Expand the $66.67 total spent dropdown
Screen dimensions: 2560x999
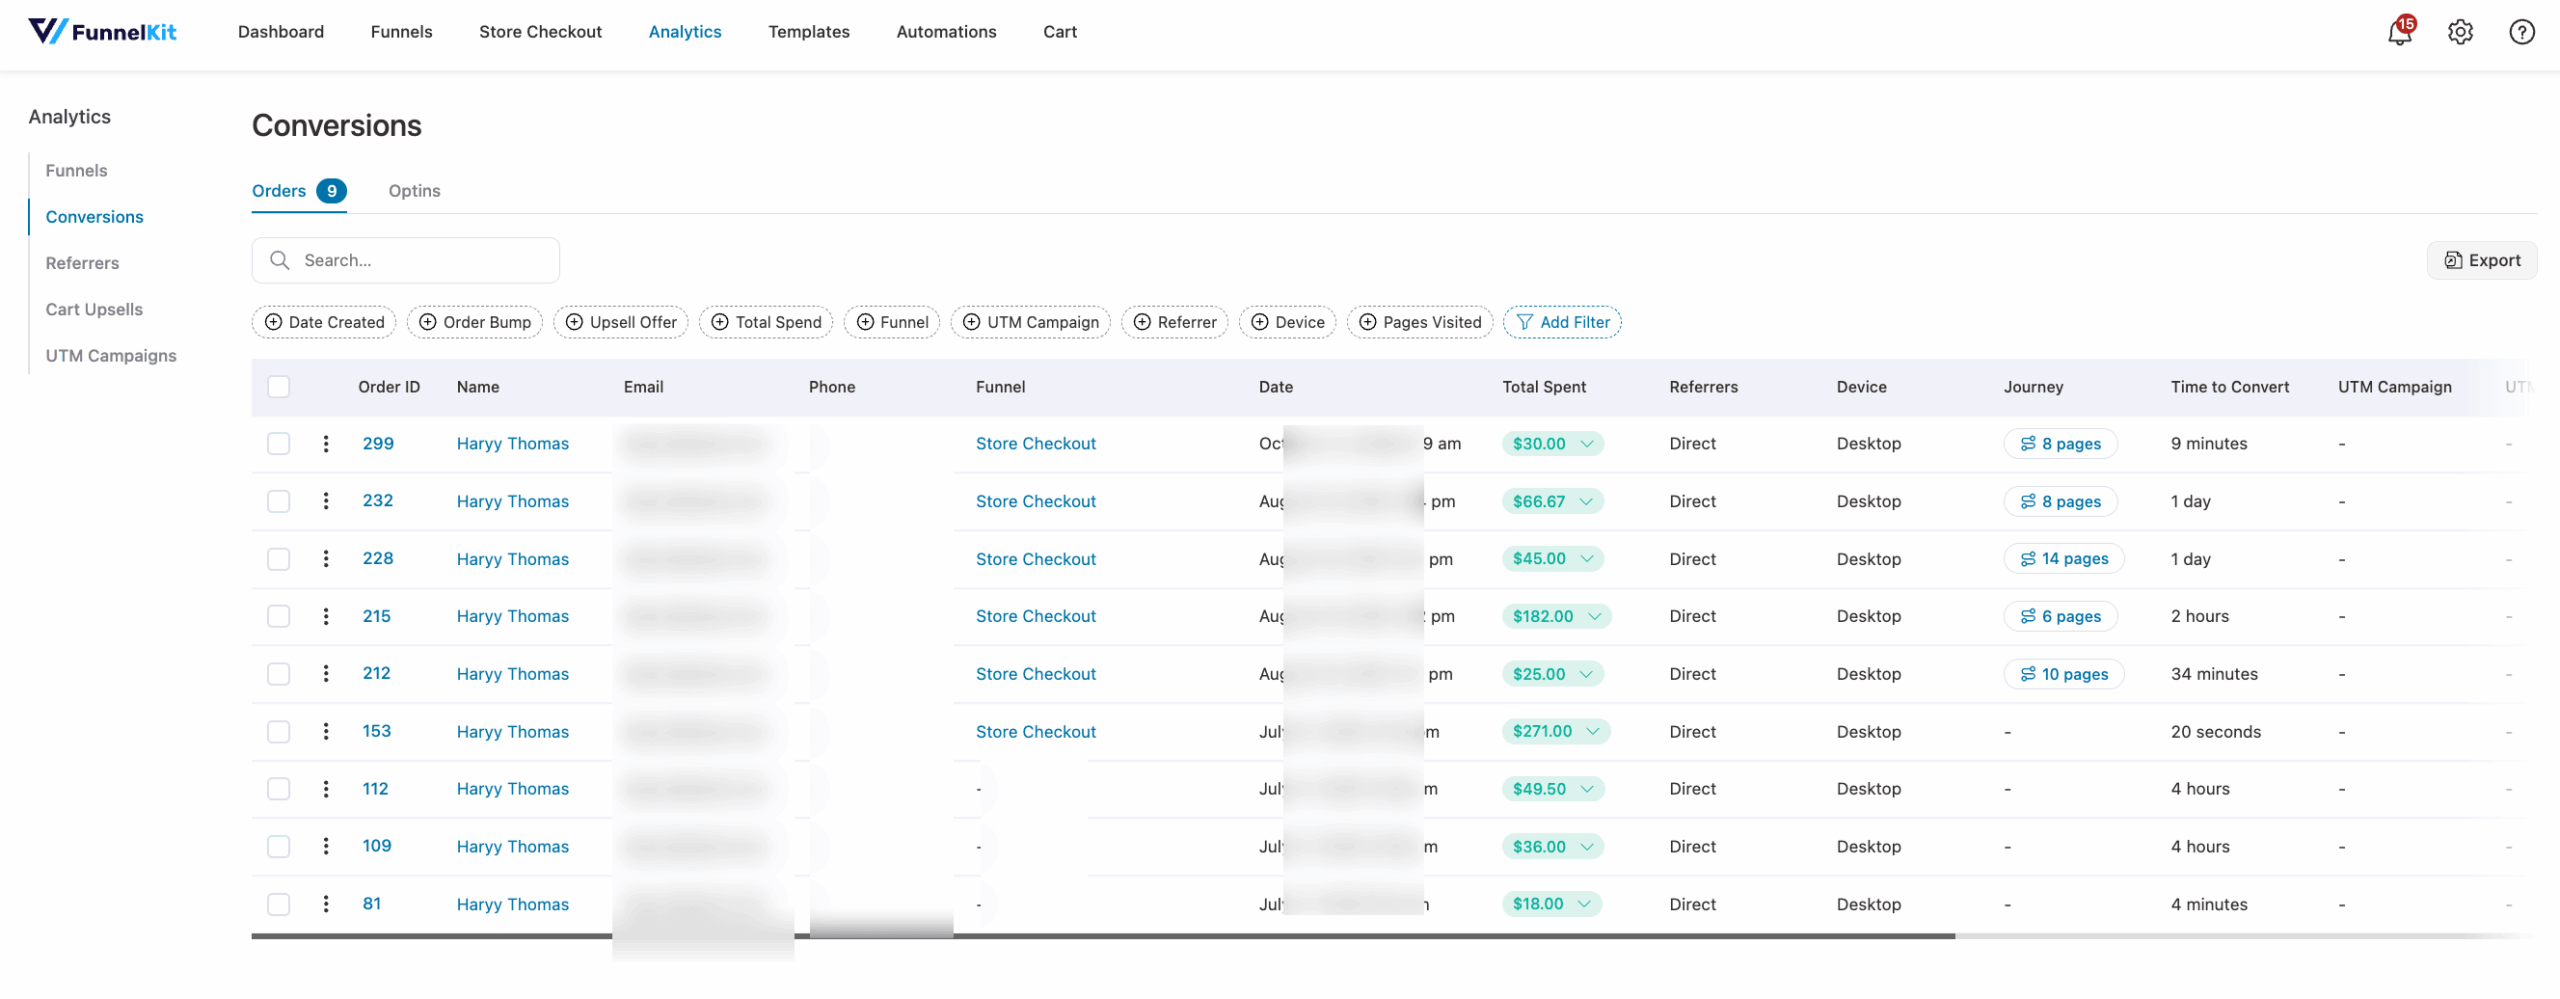tap(1552, 501)
